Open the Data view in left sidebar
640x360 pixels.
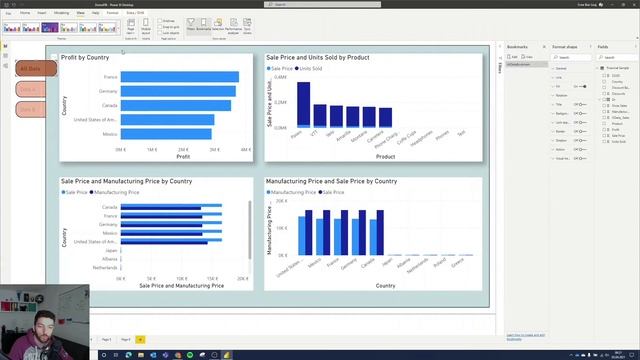pos(5,56)
